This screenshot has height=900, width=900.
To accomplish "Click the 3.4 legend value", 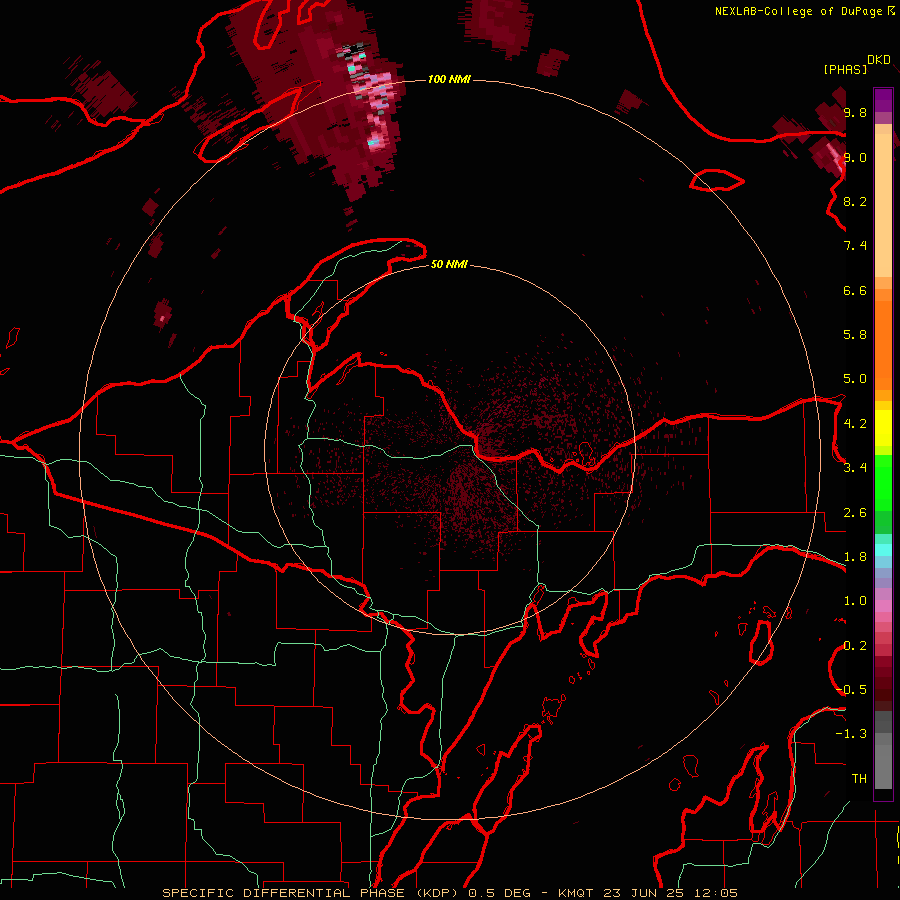I will [x=855, y=468].
